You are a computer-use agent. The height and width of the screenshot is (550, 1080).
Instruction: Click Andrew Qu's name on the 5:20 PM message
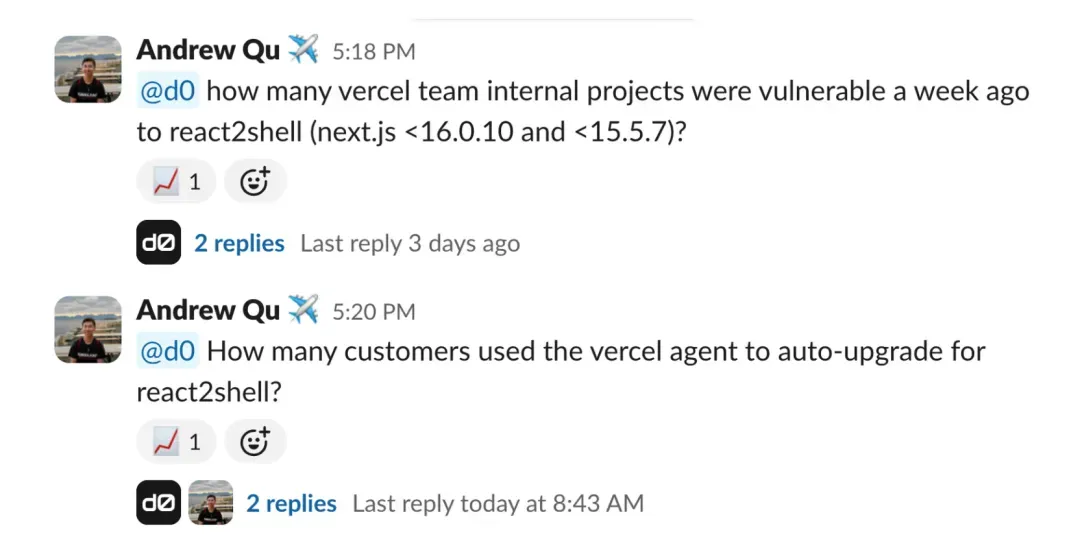(208, 310)
